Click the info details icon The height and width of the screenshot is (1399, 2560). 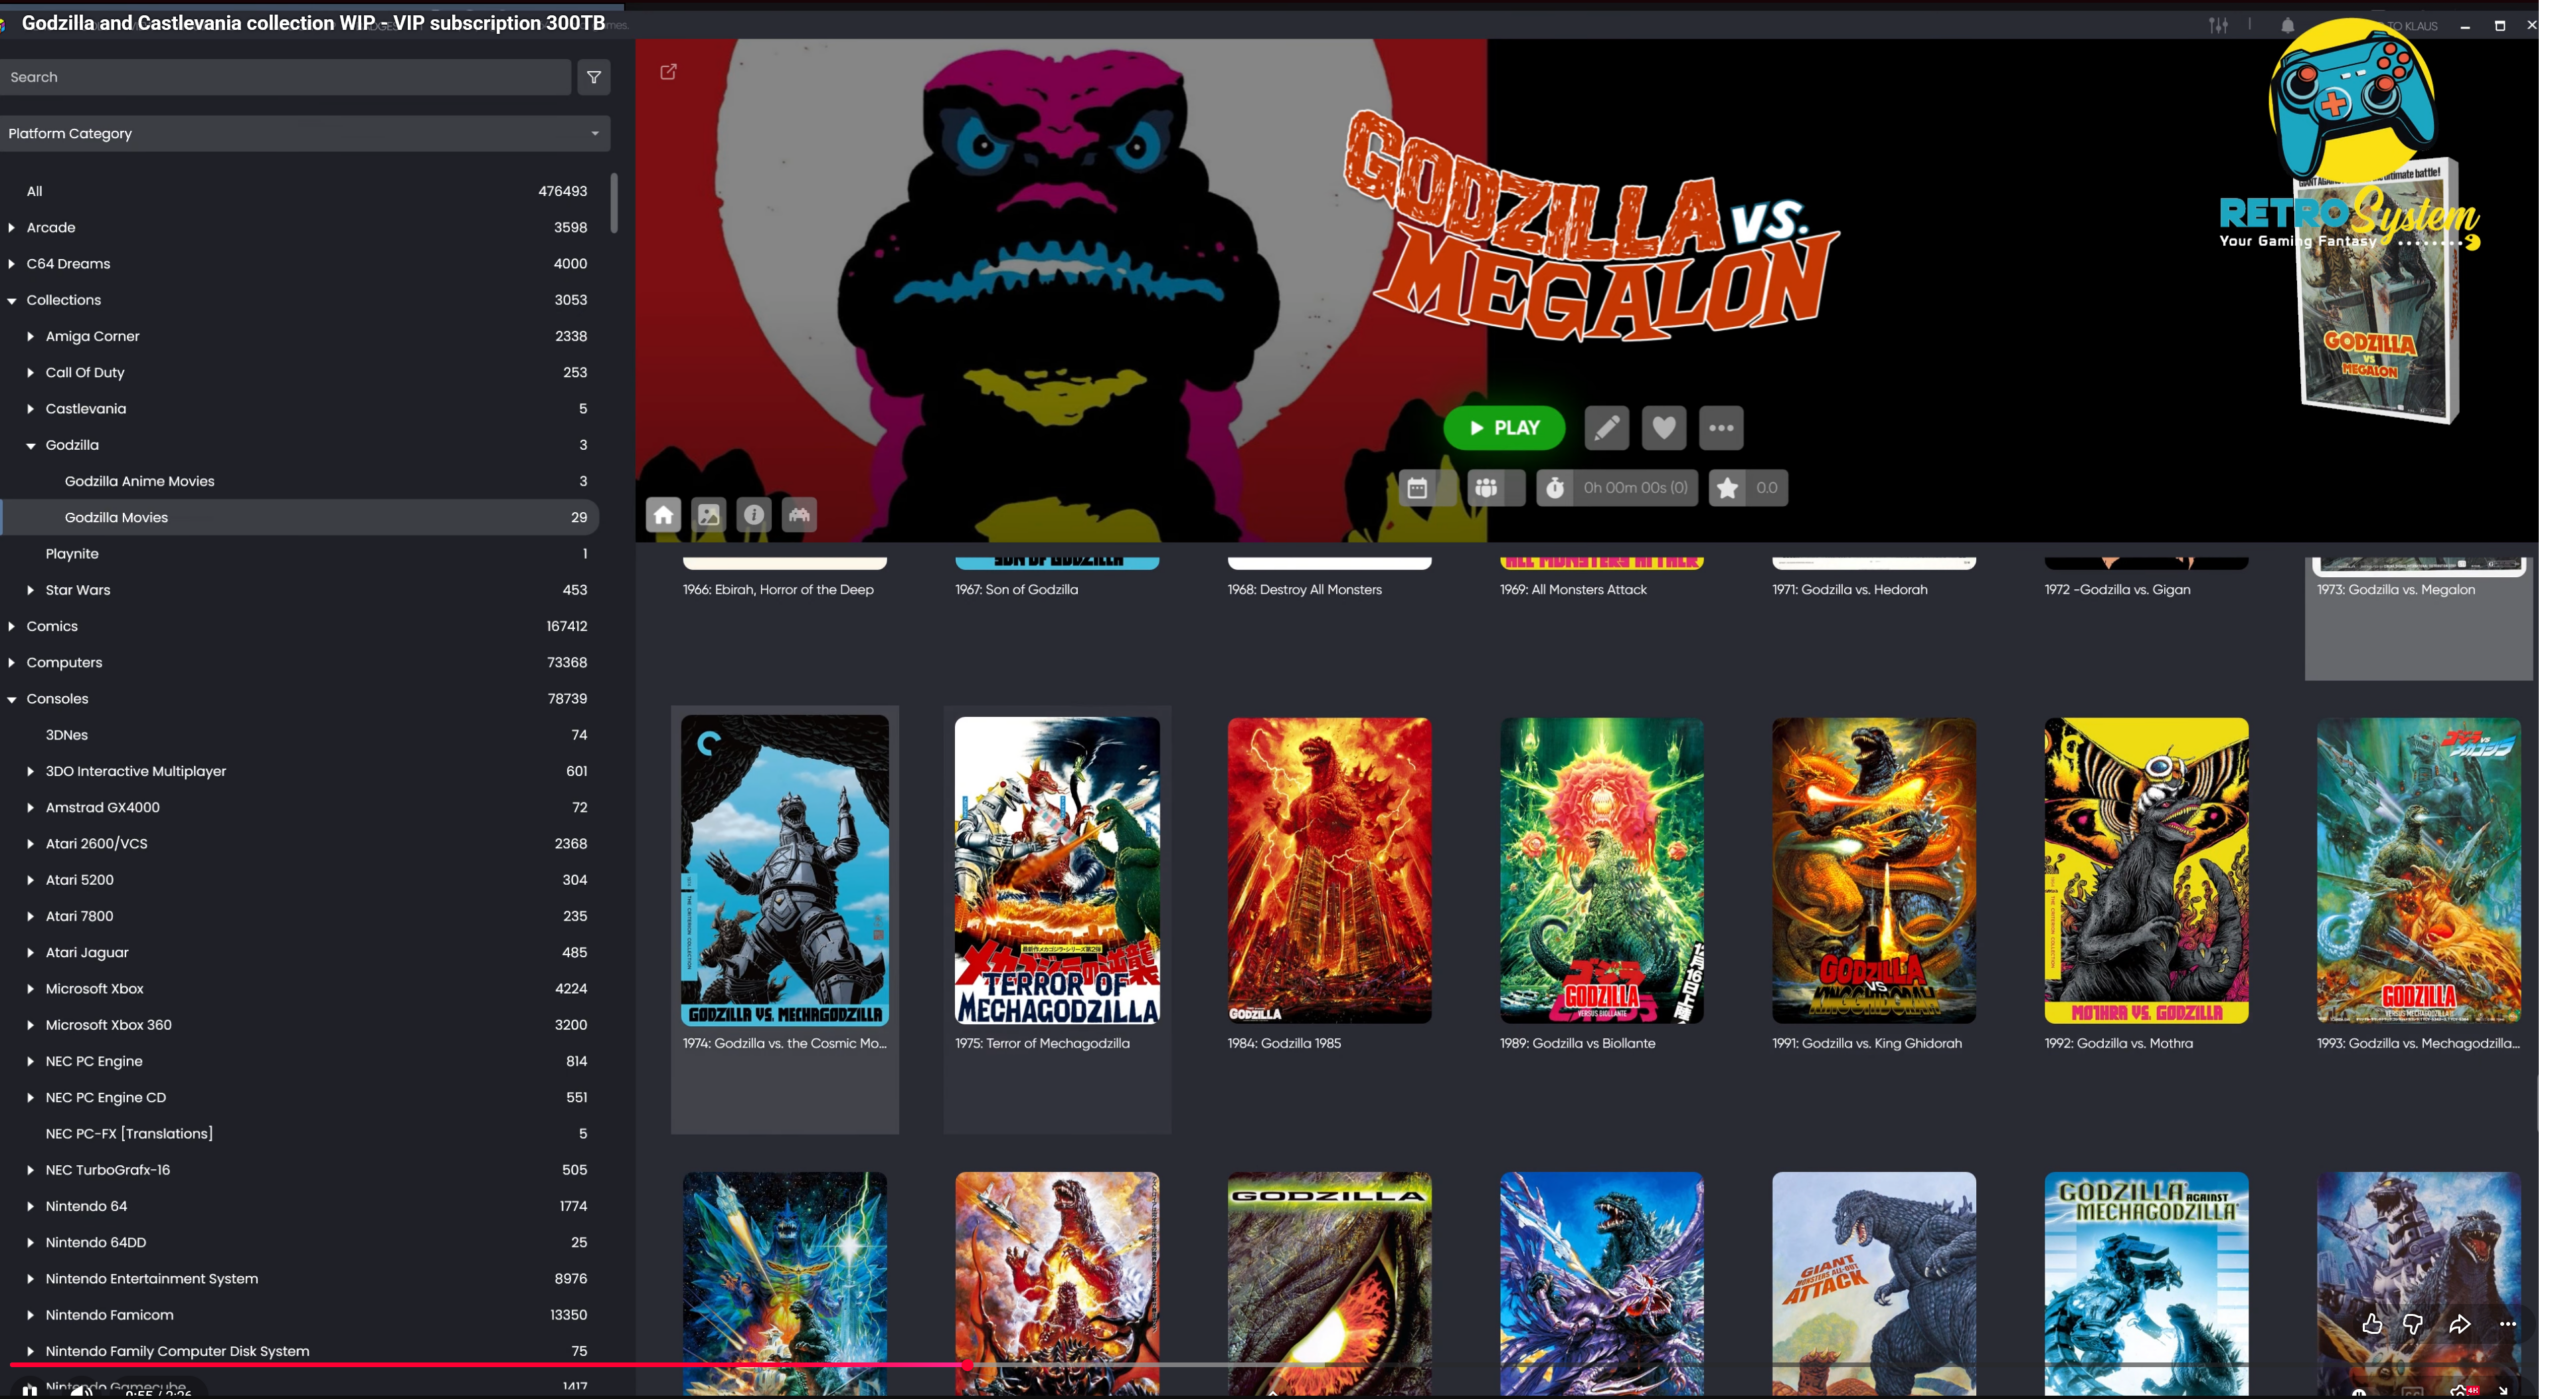point(753,515)
